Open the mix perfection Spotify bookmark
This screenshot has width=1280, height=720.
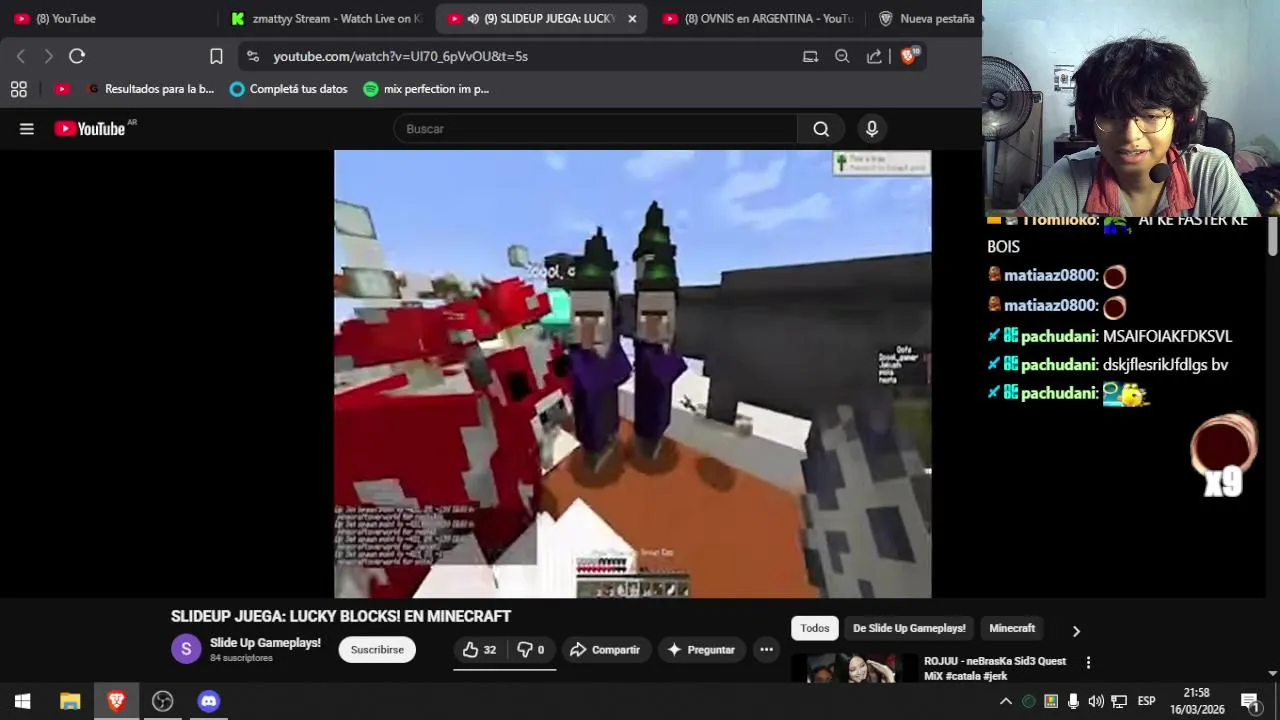tap(426, 89)
